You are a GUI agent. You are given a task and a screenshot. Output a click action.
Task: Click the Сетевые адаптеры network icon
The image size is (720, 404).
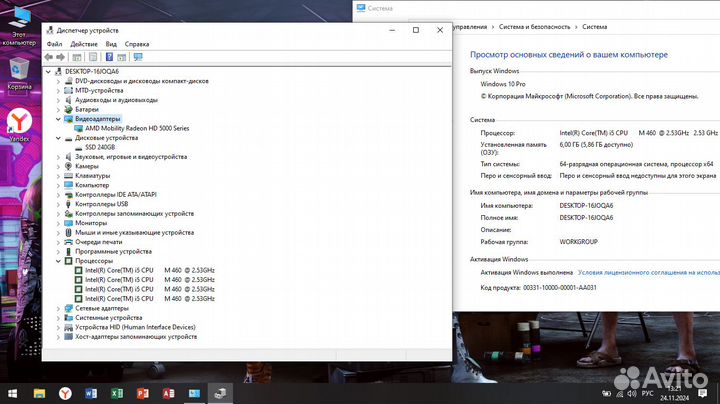pos(68,309)
